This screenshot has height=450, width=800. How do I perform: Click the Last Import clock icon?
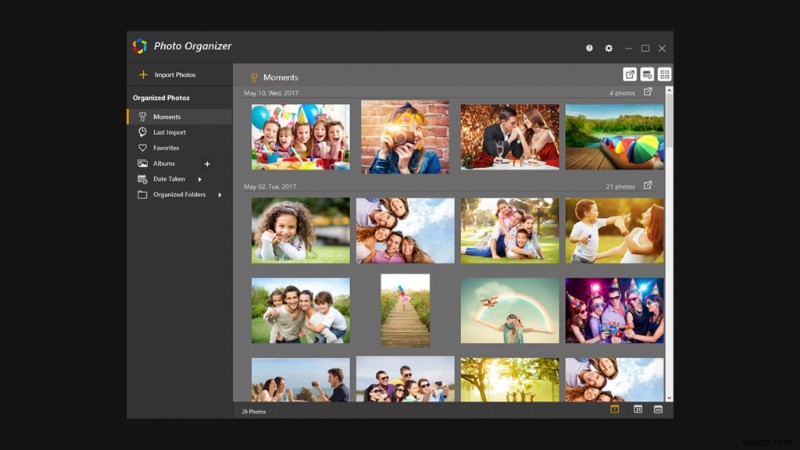coord(142,132)
